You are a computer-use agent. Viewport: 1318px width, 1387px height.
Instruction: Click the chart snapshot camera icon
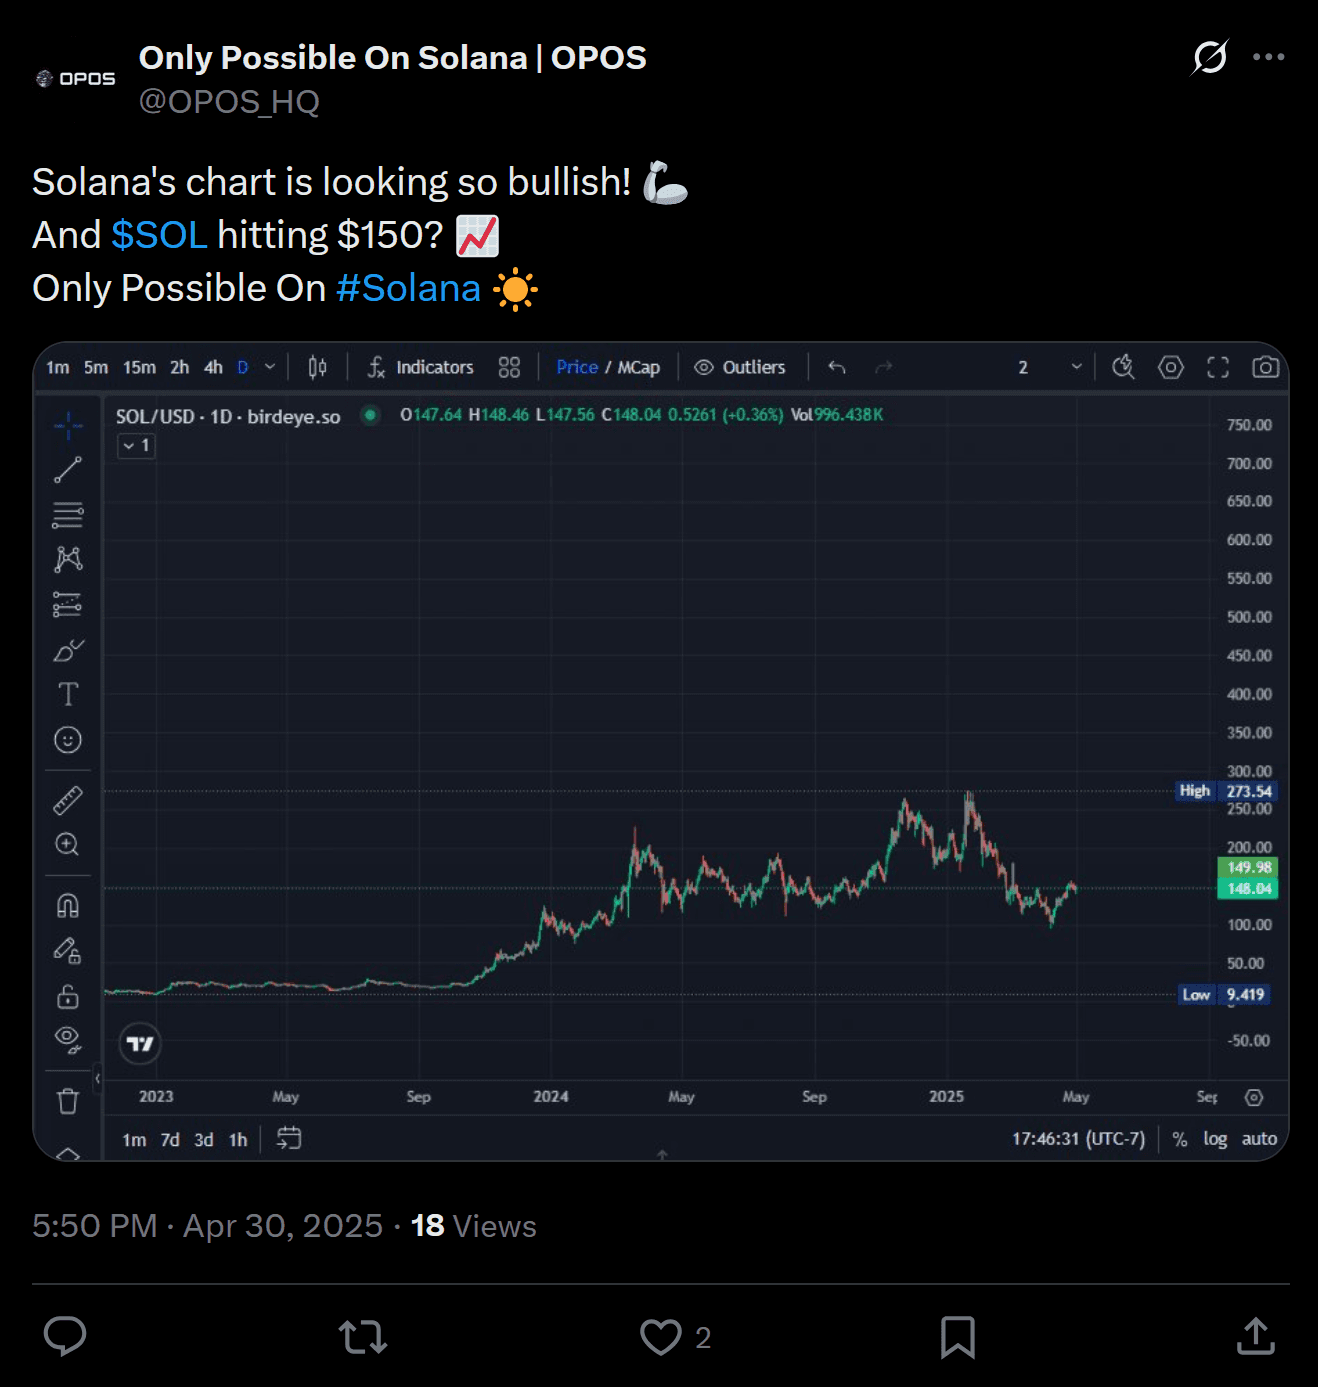(1265, 368)
